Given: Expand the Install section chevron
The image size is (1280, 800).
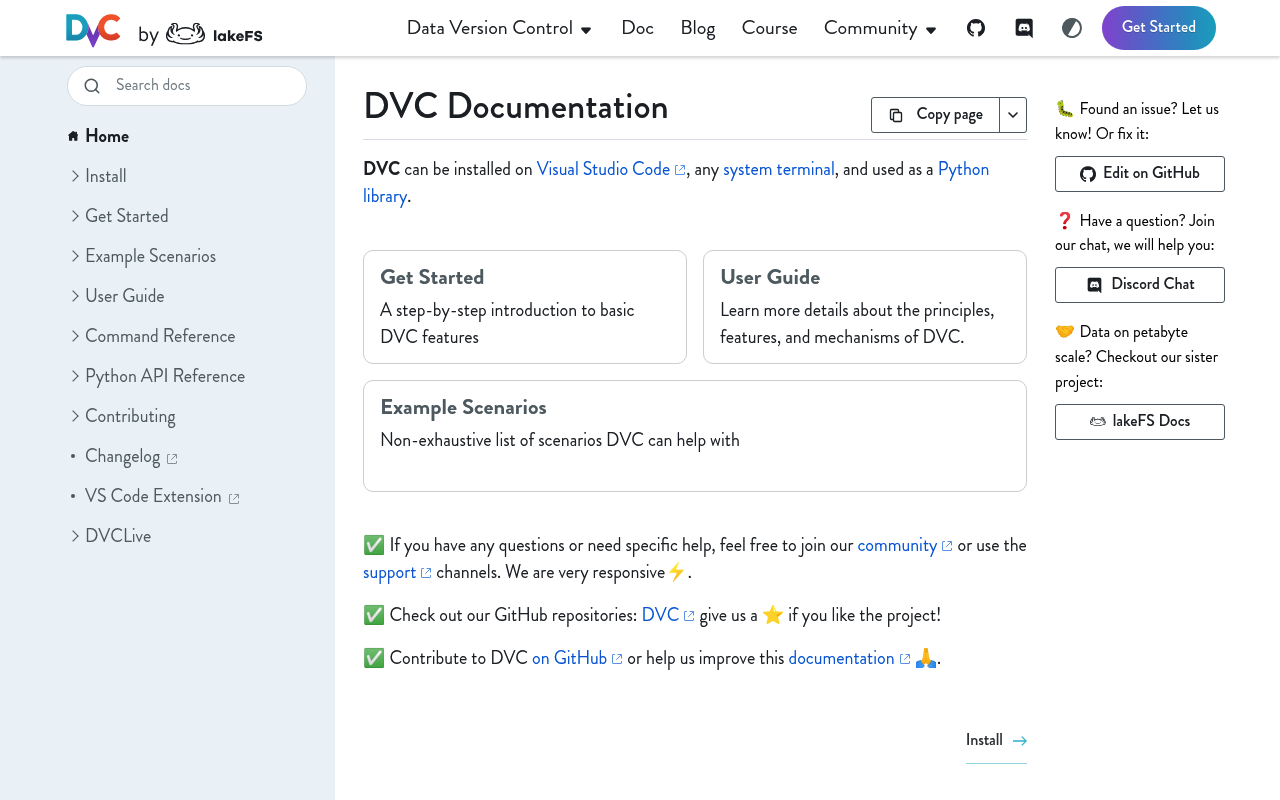Looking at the screenshot, I should 75,176.
